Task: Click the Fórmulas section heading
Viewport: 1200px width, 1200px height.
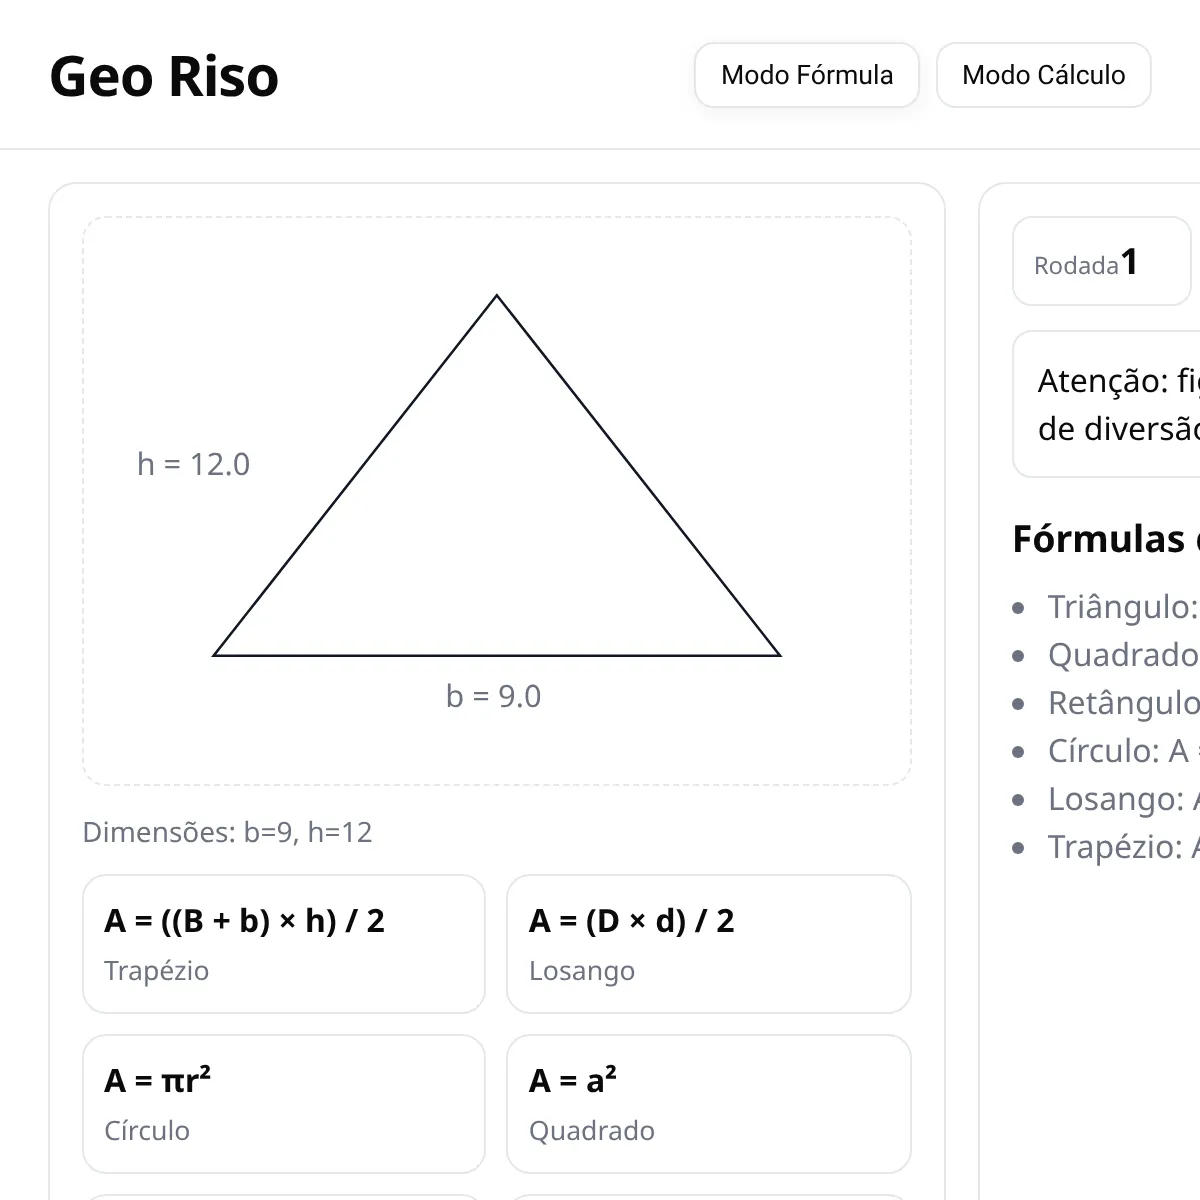Action: click(1105, 539)
